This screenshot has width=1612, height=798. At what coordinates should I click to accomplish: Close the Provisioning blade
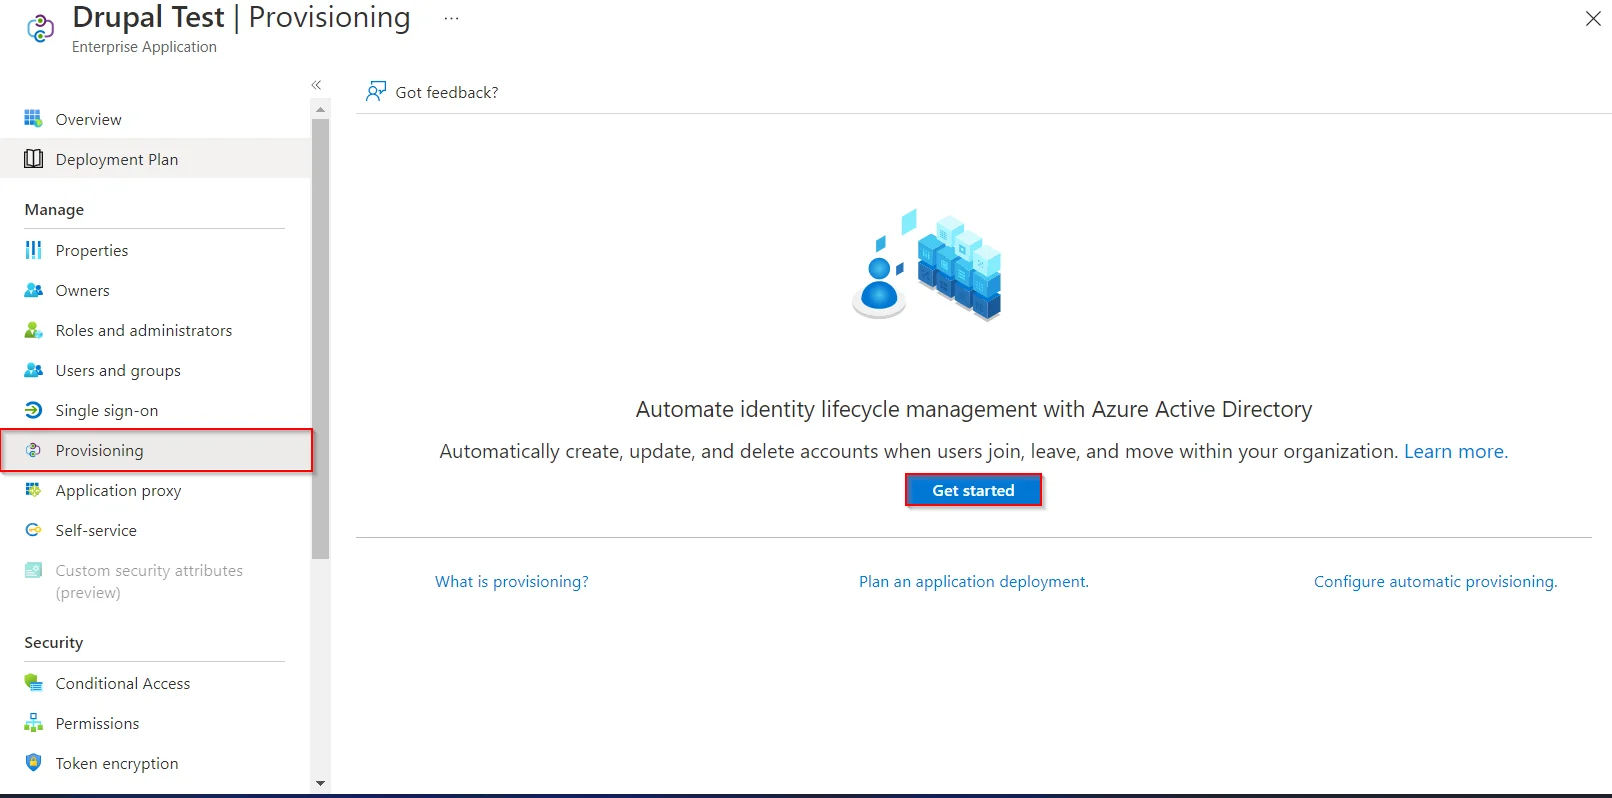pyautogui.click(x=1593, y=18)
